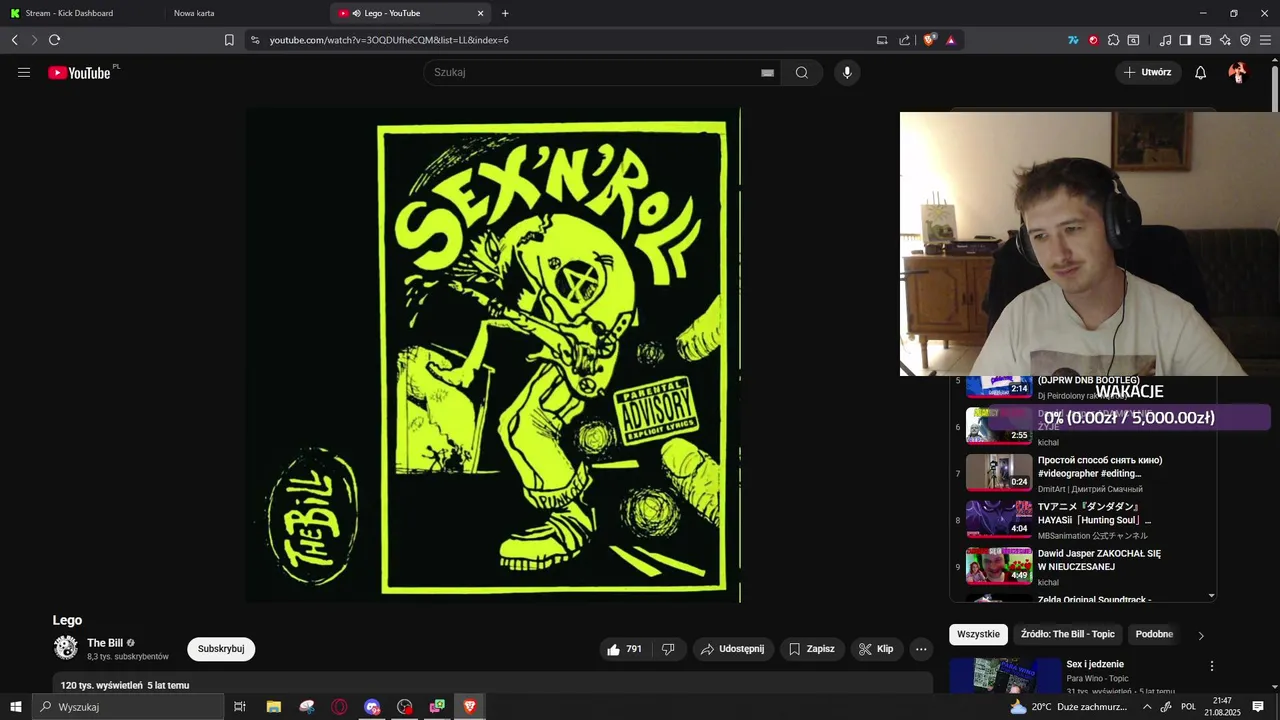
Task: Play playlist item kichal ŻYJĘ thumbnail
Action: 999,424
